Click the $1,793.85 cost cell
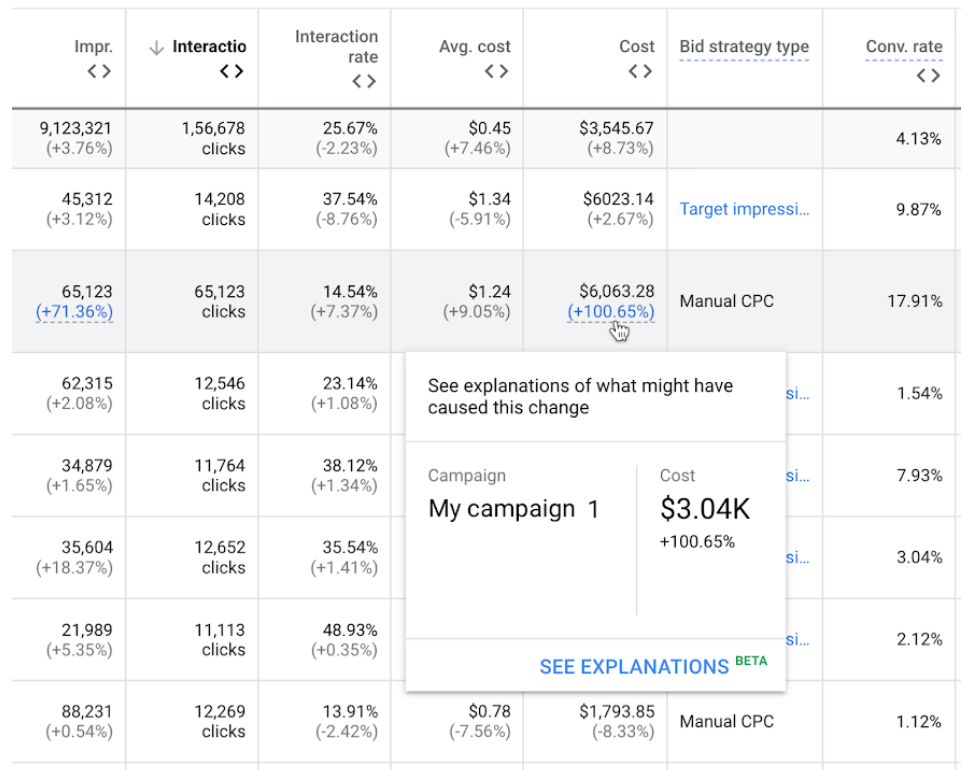The height and width of the screenshot is (770, 961). [x=617, y=711]
